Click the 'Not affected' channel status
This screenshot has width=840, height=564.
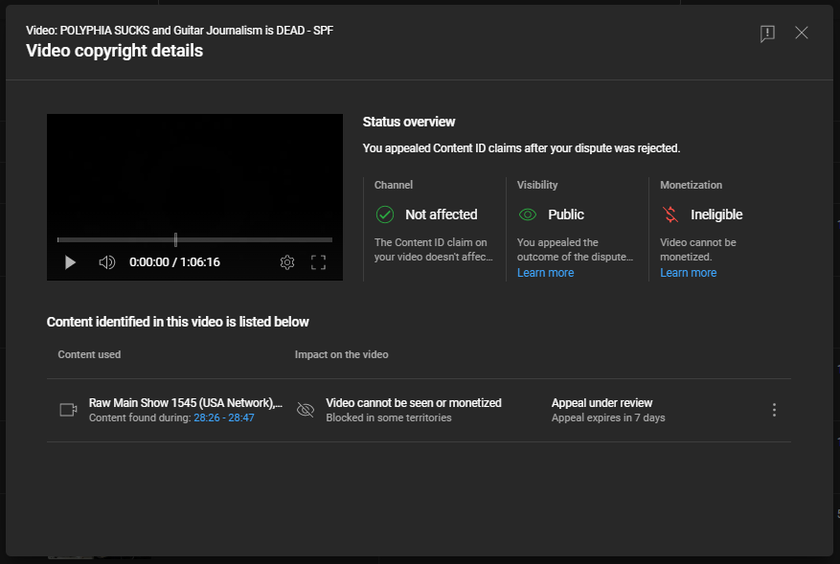click(x=441, y=214)
